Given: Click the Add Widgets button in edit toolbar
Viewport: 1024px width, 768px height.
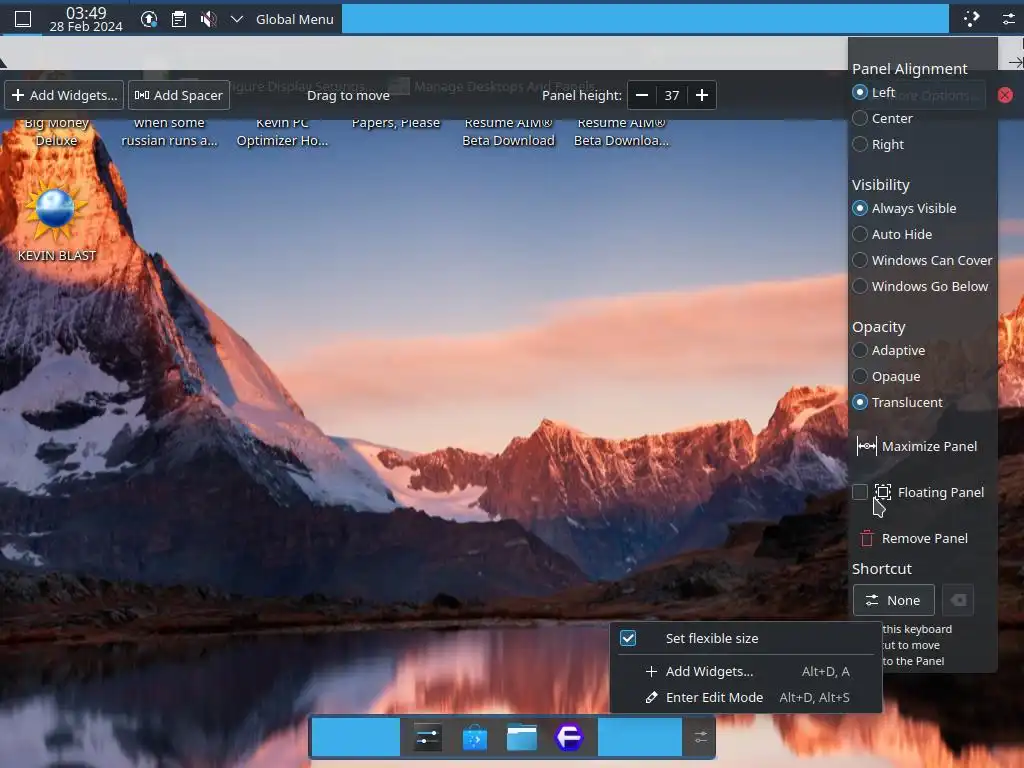Looking at the screenshot, I should [64, 95].
